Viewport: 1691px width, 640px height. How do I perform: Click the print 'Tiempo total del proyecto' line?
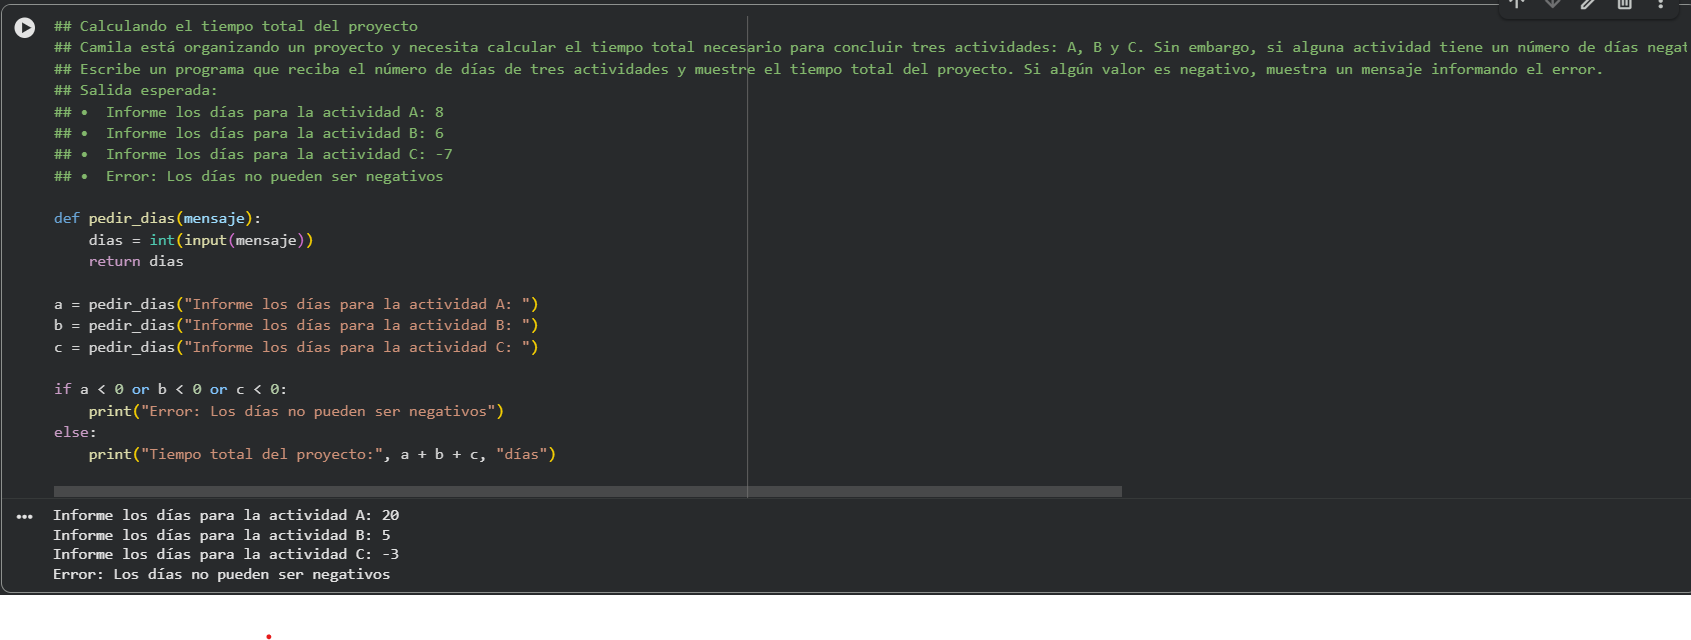(x=321, y=454)
